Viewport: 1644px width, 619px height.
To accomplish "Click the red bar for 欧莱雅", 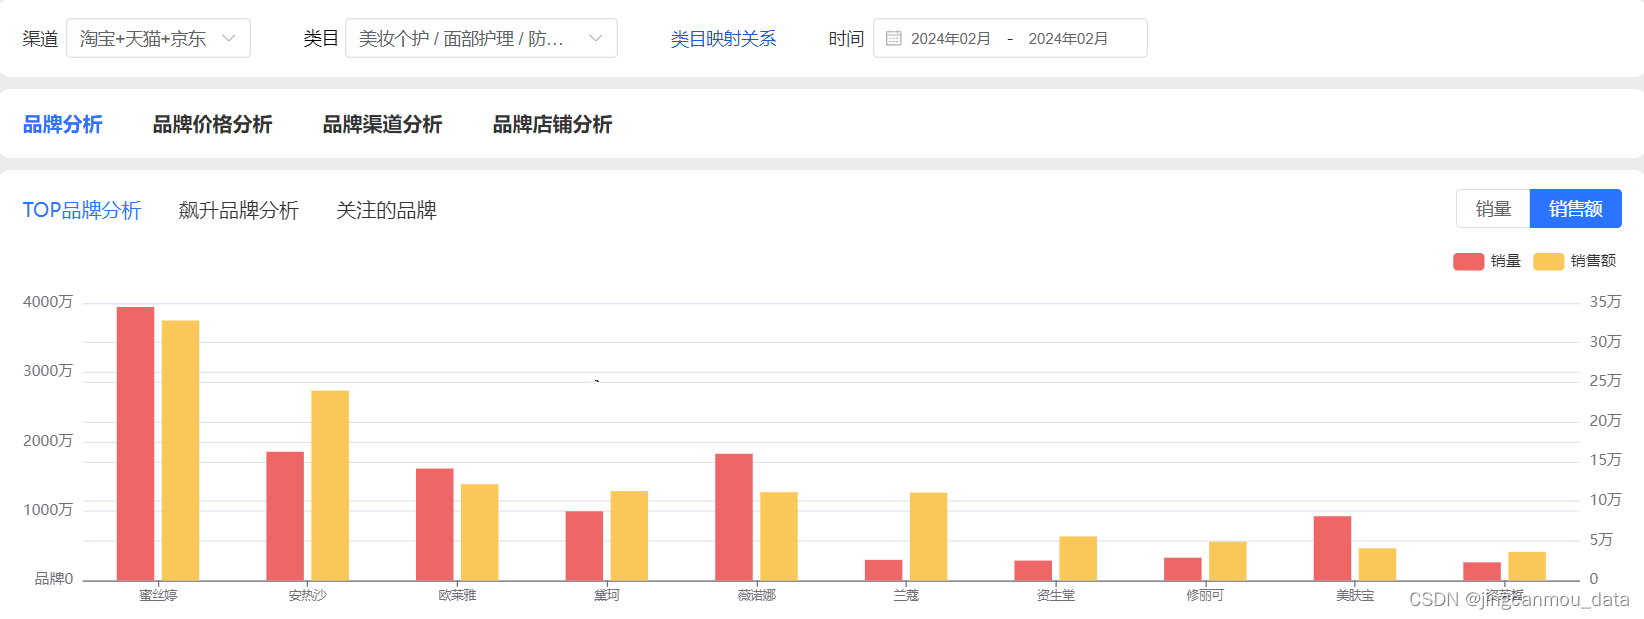I will pos(435,524).
